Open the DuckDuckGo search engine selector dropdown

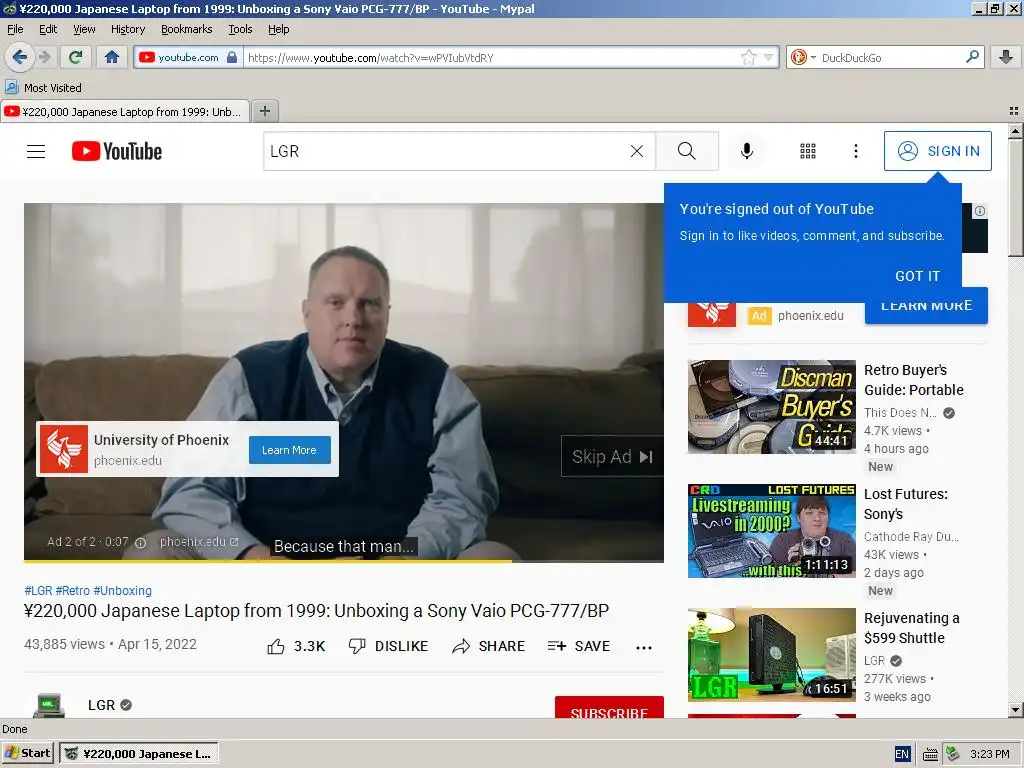click(x=804, y=57)
